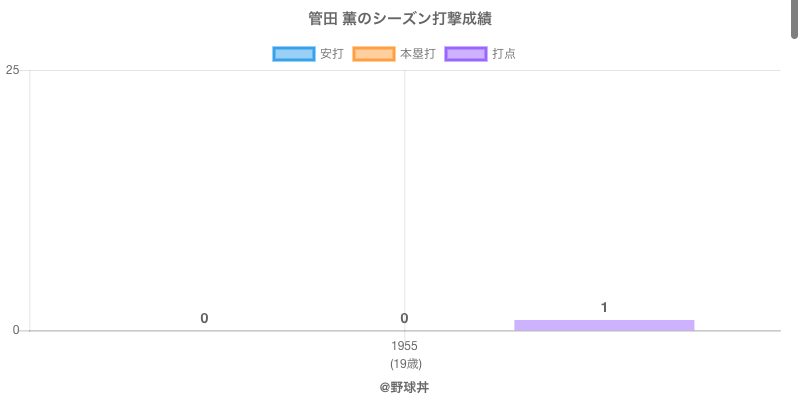800x400 pixels.
Task: Click the 1955 x-axis year label
Action: [404, 346]
